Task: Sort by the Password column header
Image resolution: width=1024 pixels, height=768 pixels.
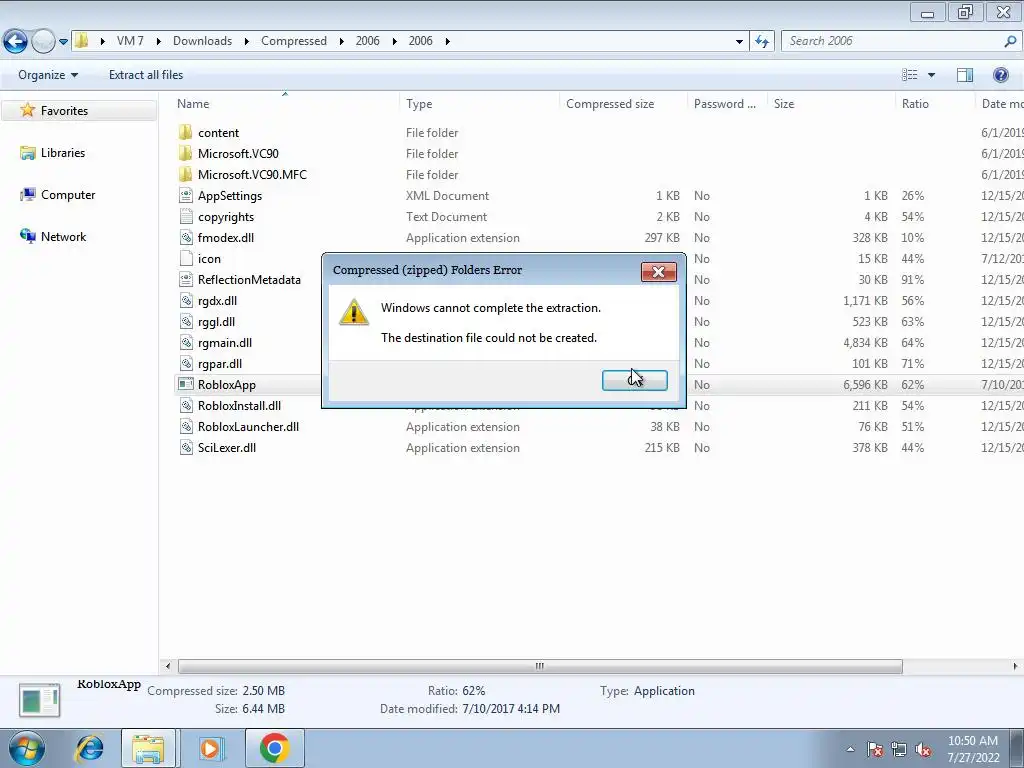Action: pyautogui.click(x=727, y=104)
